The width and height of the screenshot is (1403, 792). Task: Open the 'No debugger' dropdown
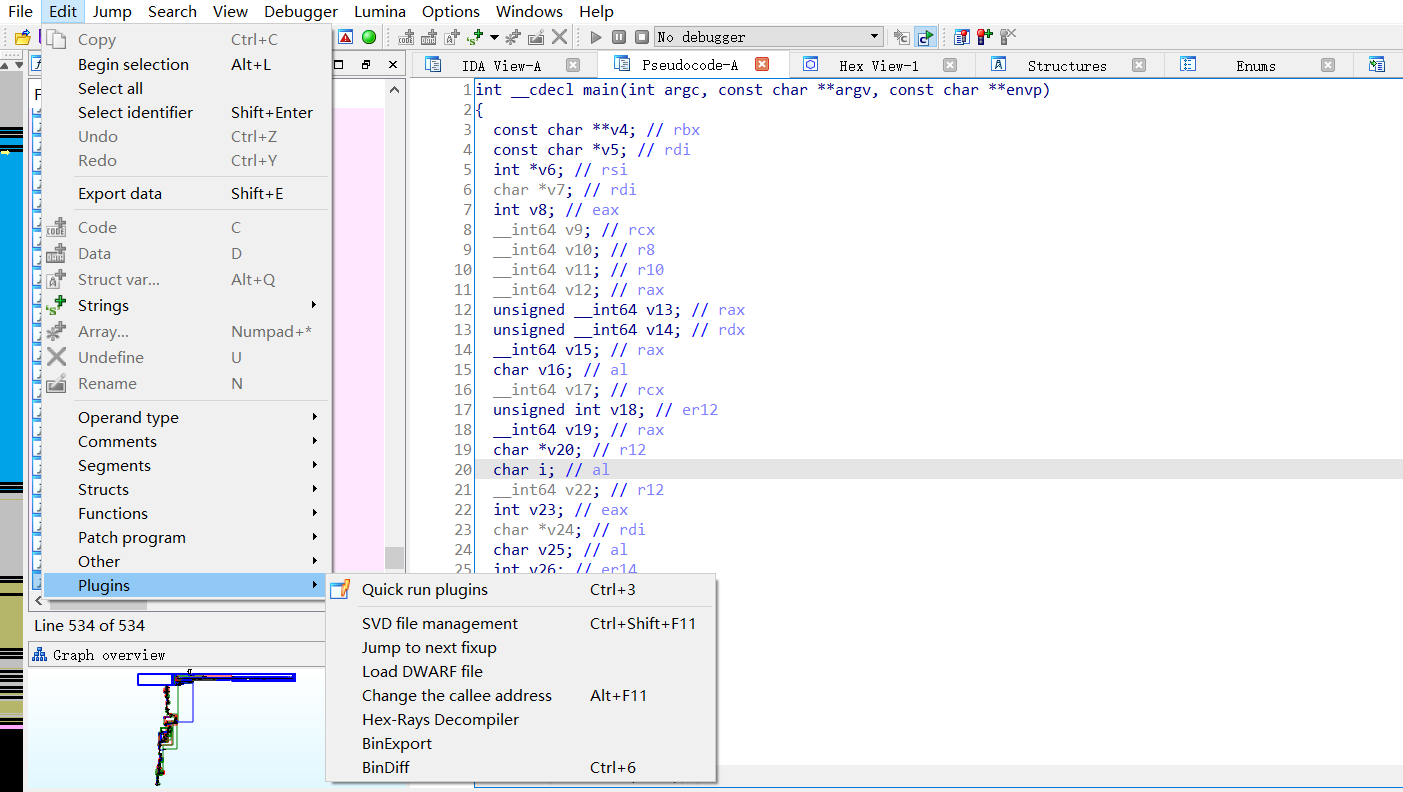tap(768, 37)
